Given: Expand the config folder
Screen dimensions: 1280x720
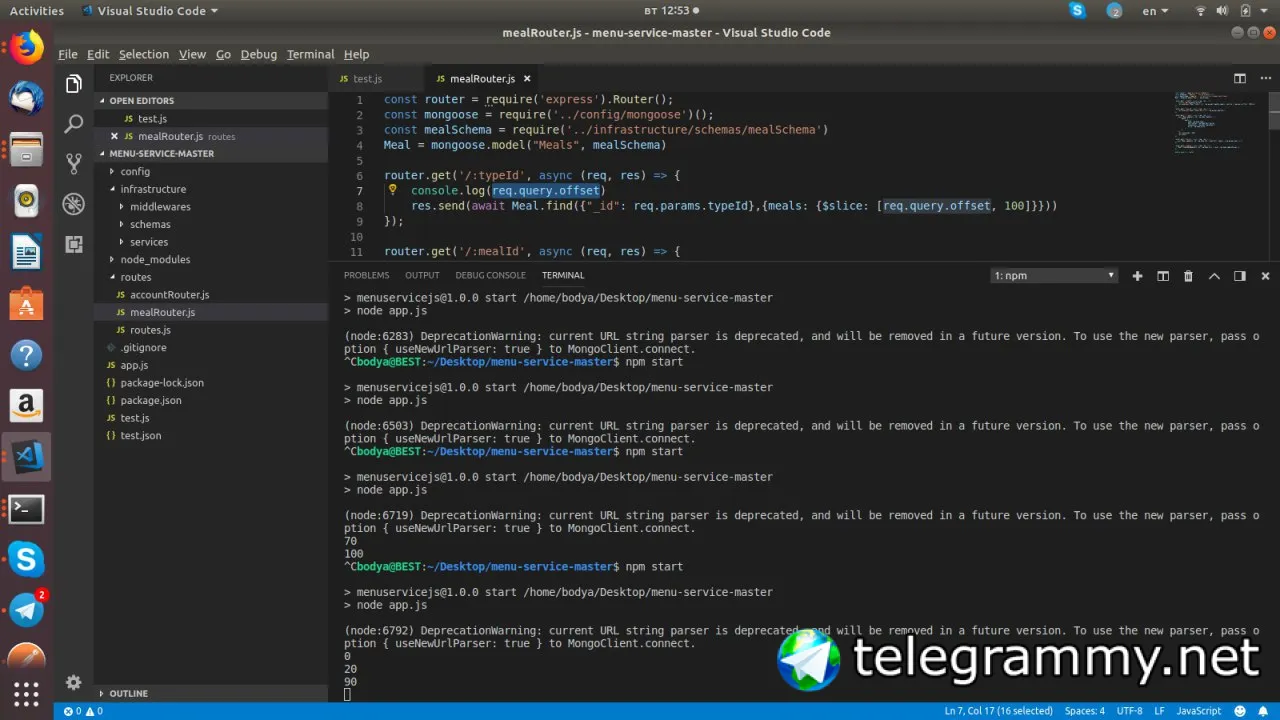Looking at the screenshot, I should [x=135, y=172].
